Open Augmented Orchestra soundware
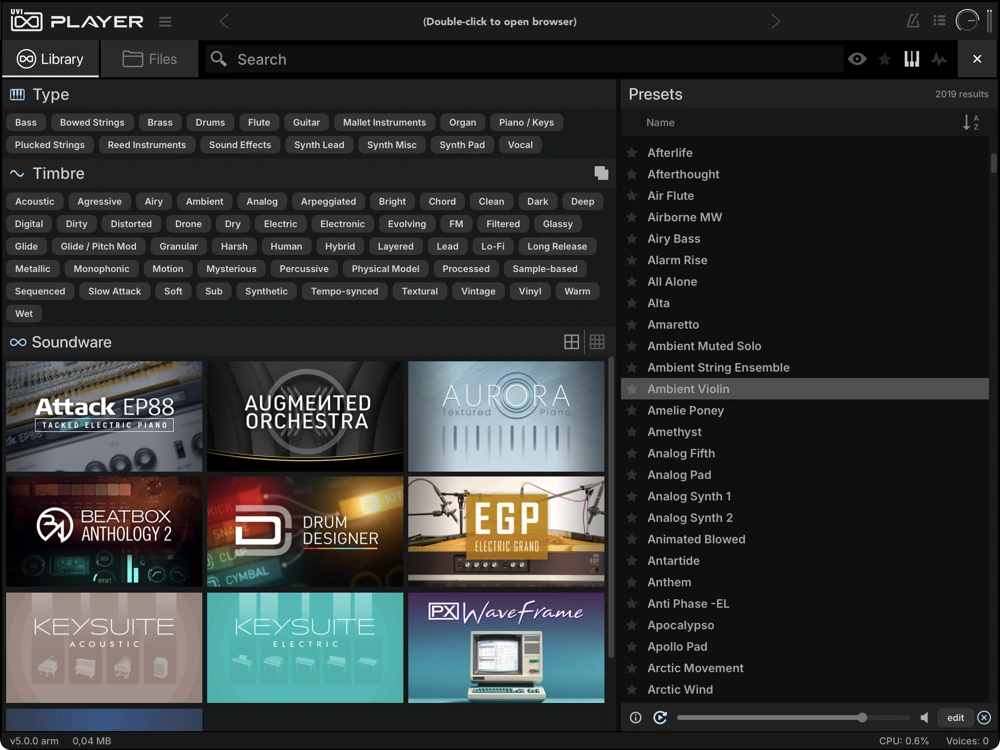 pyautogui.click(x=305, y=416)
